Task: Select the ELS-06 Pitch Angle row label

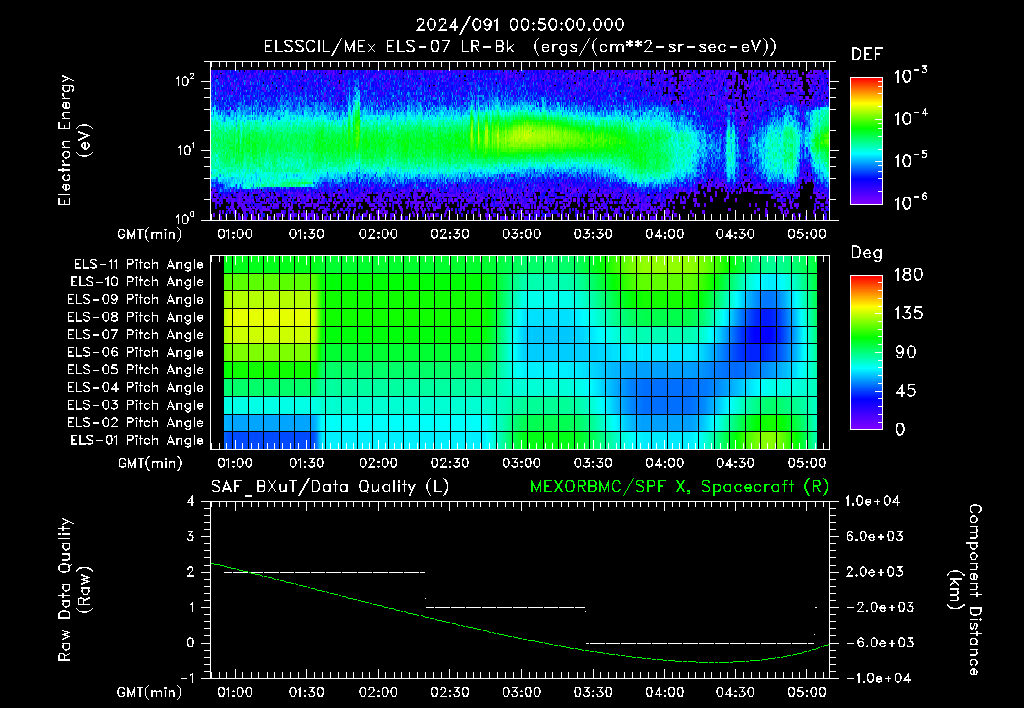Action: [x=136, y=352]
